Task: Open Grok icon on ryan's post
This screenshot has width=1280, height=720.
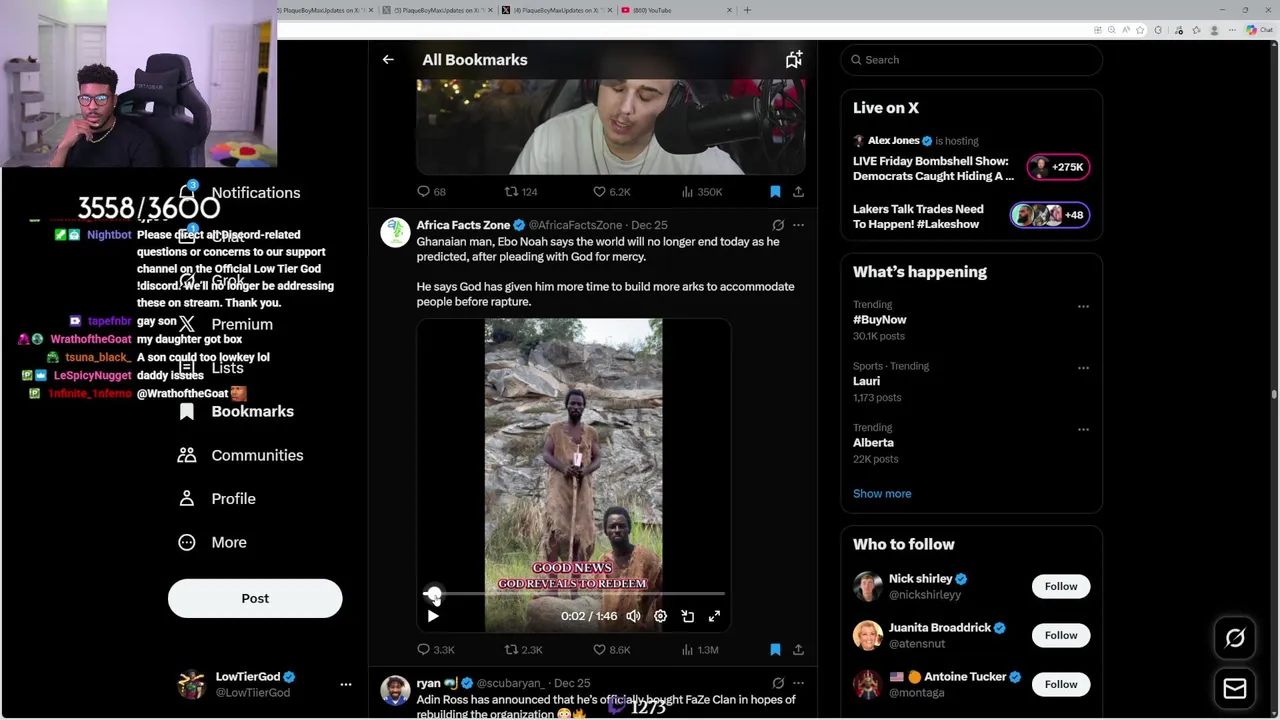Action: coord(778,683)
